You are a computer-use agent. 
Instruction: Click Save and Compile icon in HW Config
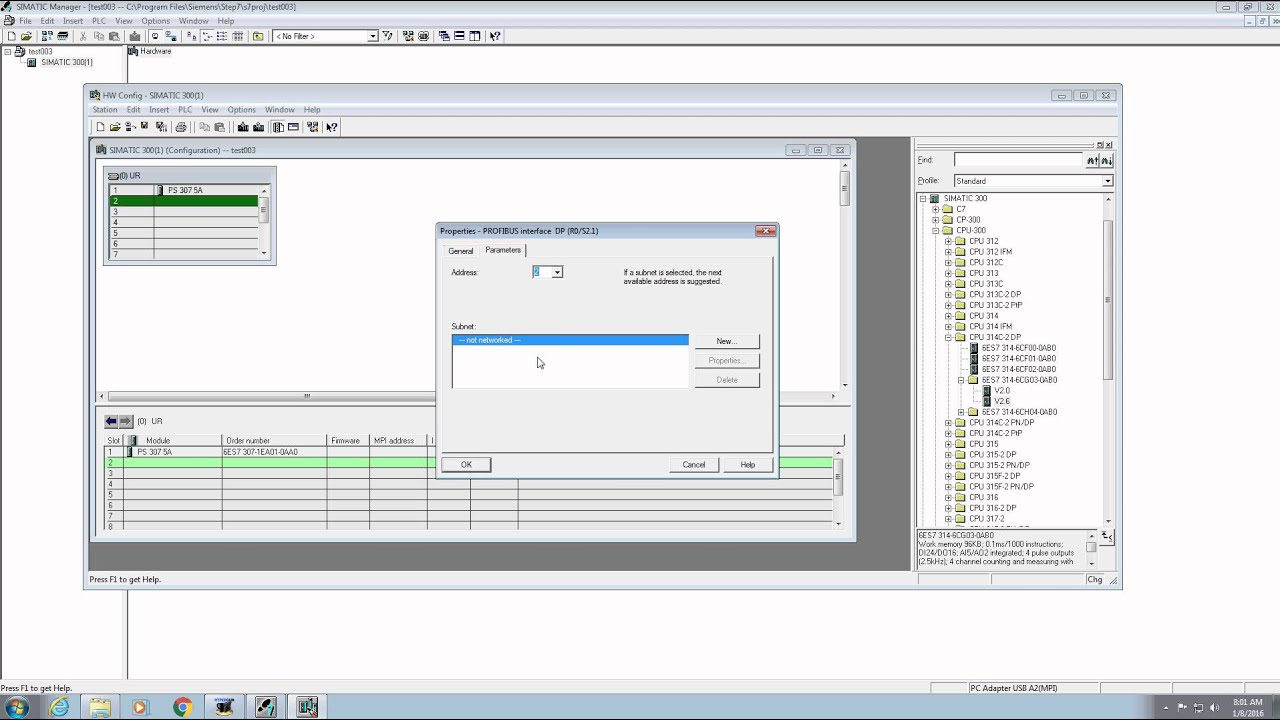[x=161, y=127]
